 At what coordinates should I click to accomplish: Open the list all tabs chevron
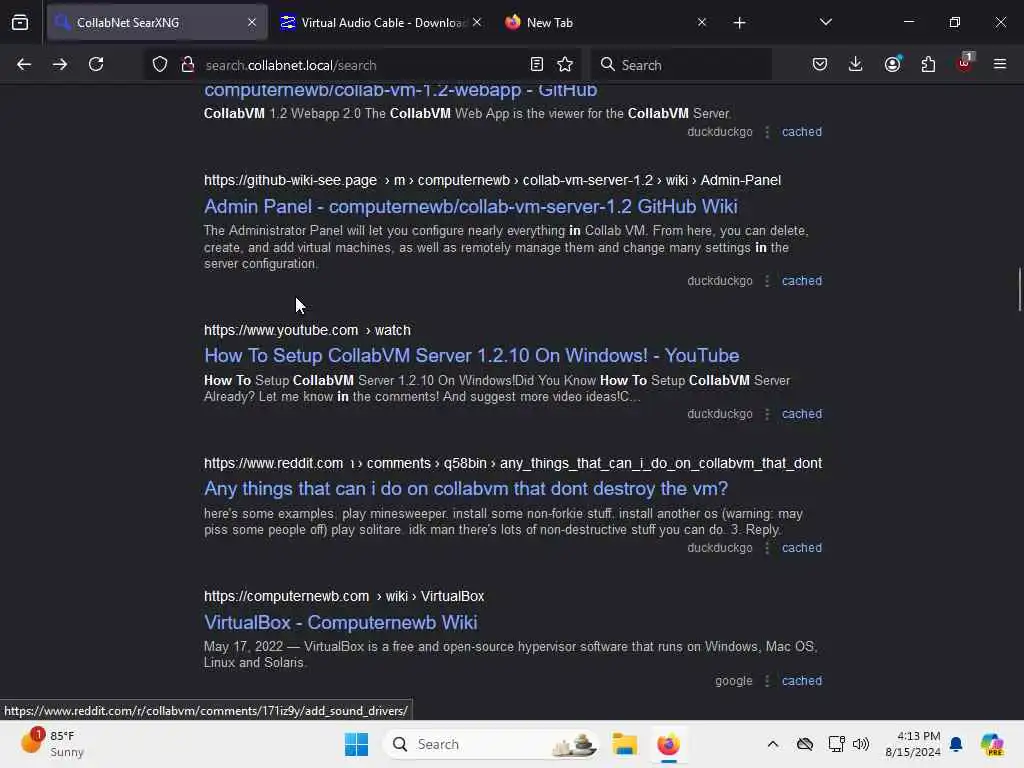click(826, 22)
